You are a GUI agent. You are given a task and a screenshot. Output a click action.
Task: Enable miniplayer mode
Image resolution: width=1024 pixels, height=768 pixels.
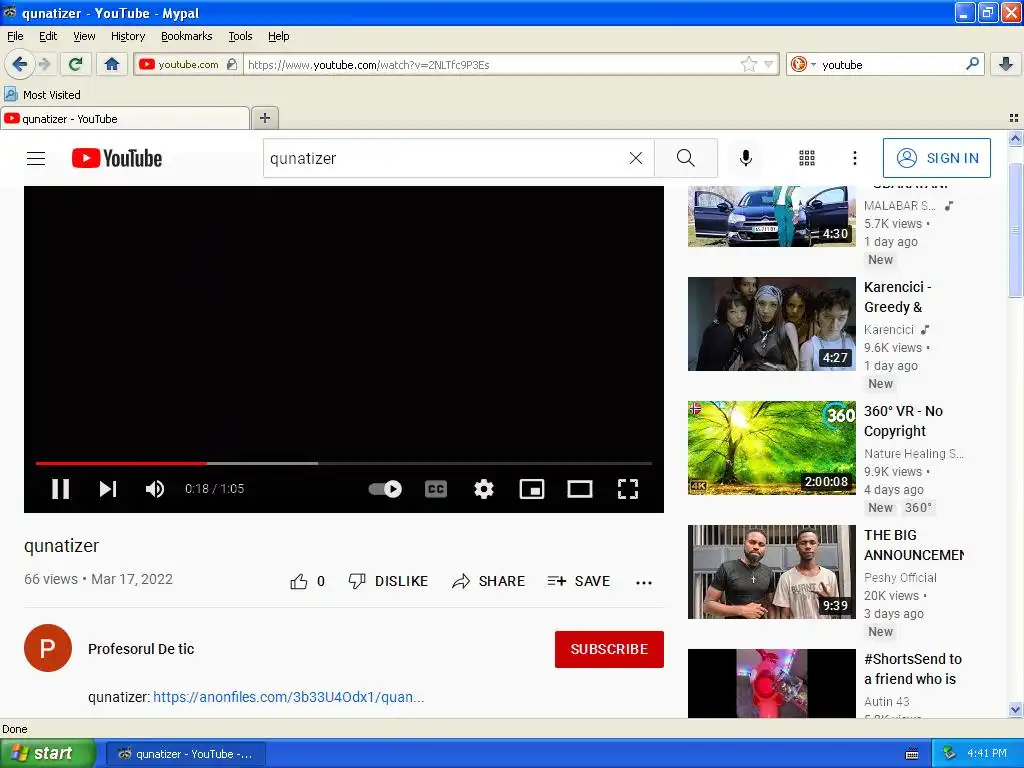point(532,488)
